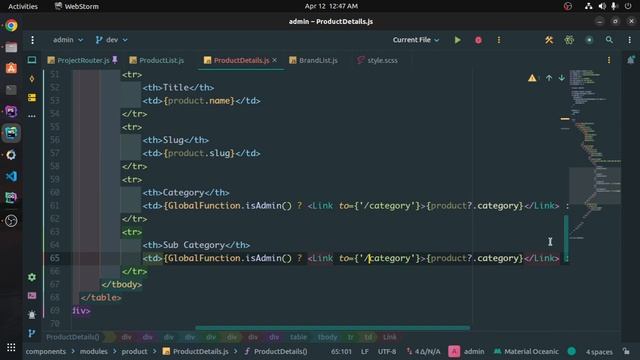This screenshot has height=360, width=640.
Task: Change LF line separator in status bar
Action: pyautogui.click(x=364, y=351)
